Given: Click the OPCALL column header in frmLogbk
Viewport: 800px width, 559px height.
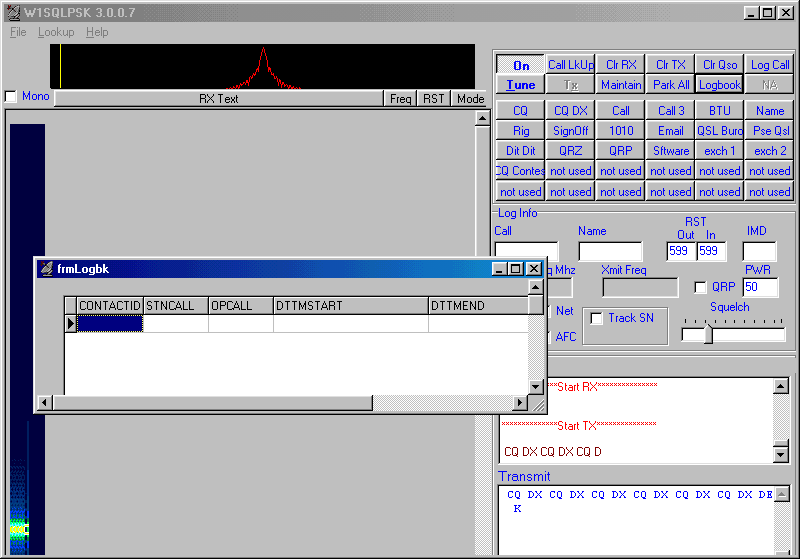Looking at the screenshot, I should coord(241,306).
